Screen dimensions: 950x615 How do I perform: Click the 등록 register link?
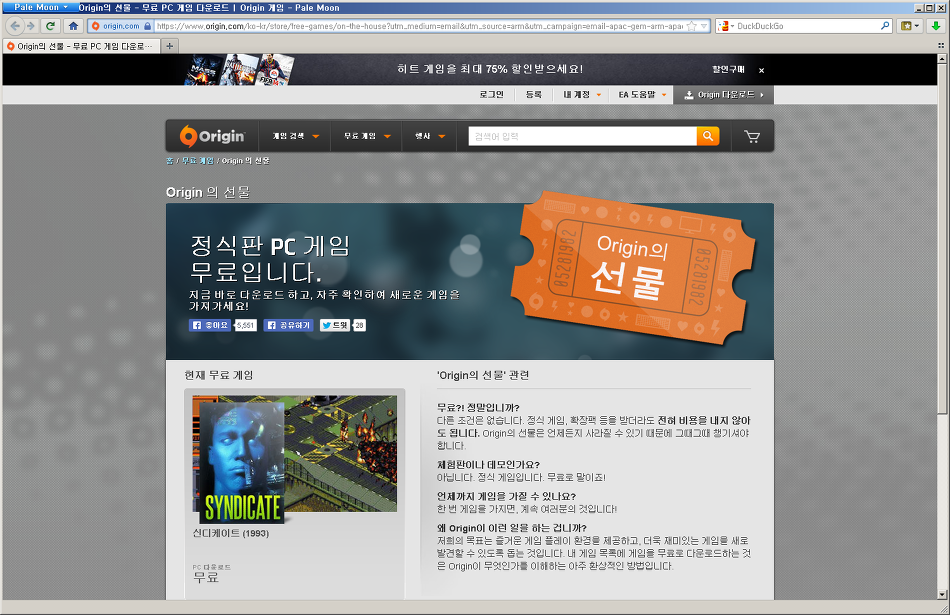[x=534, y=95]
